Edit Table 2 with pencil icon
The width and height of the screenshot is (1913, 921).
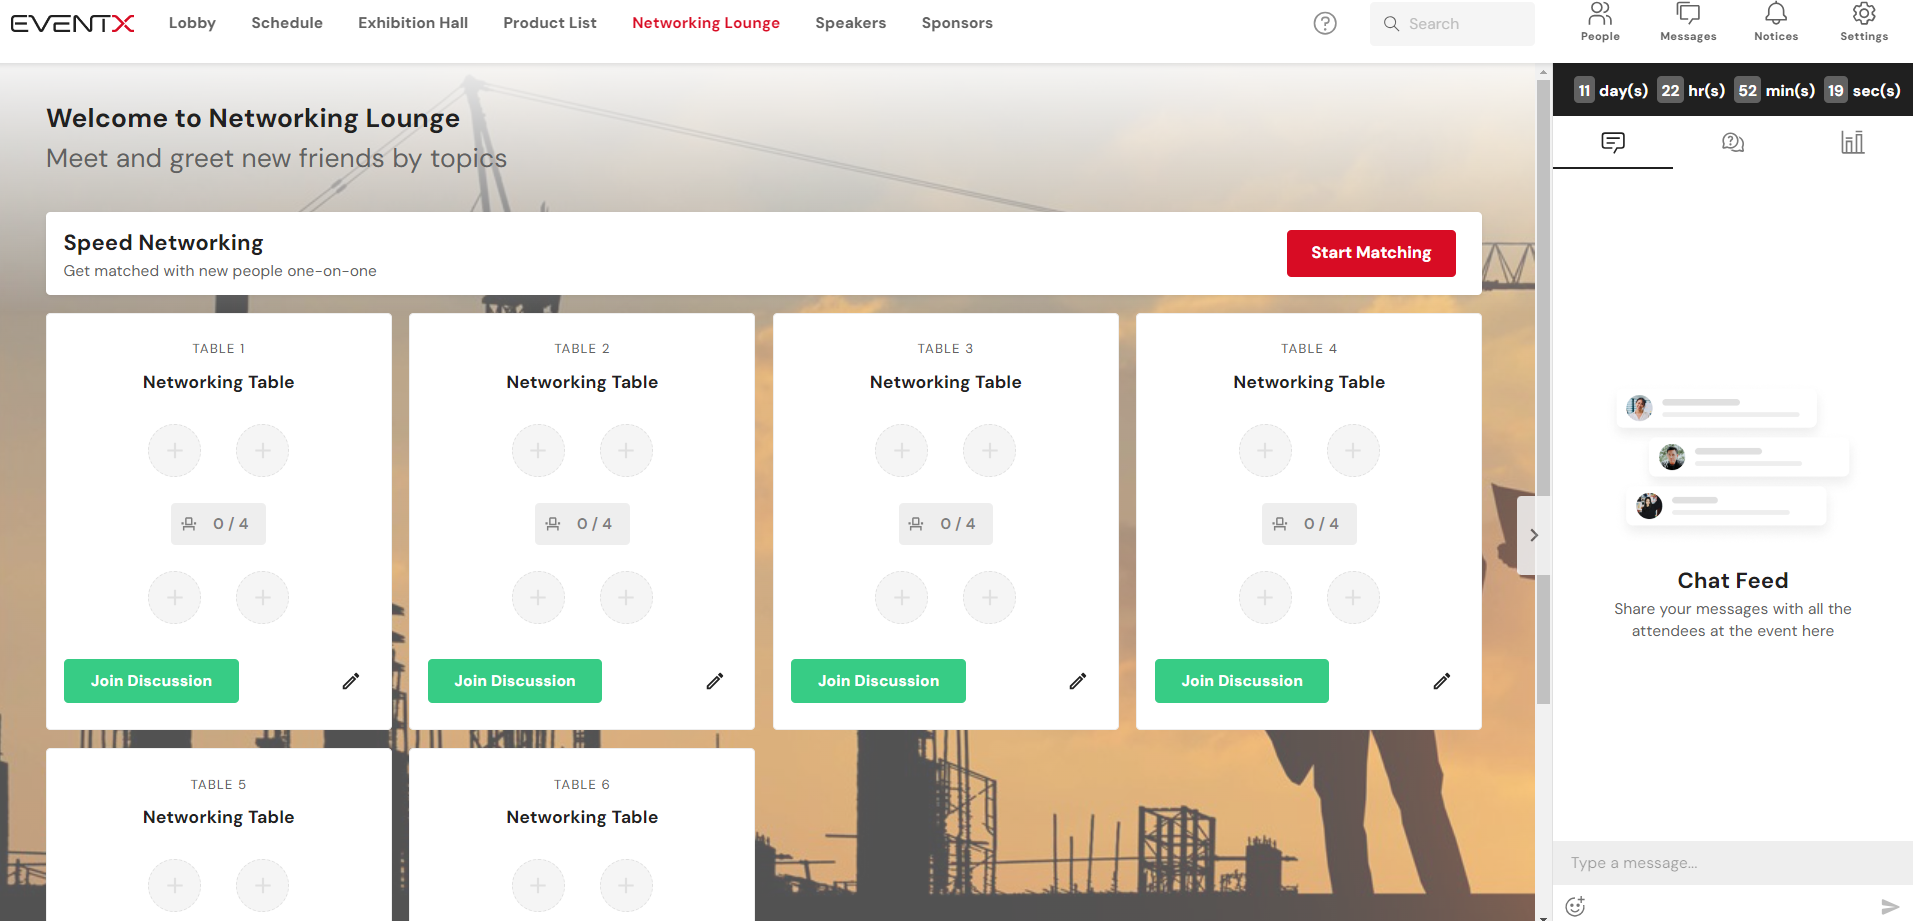[x=715, y=681]
